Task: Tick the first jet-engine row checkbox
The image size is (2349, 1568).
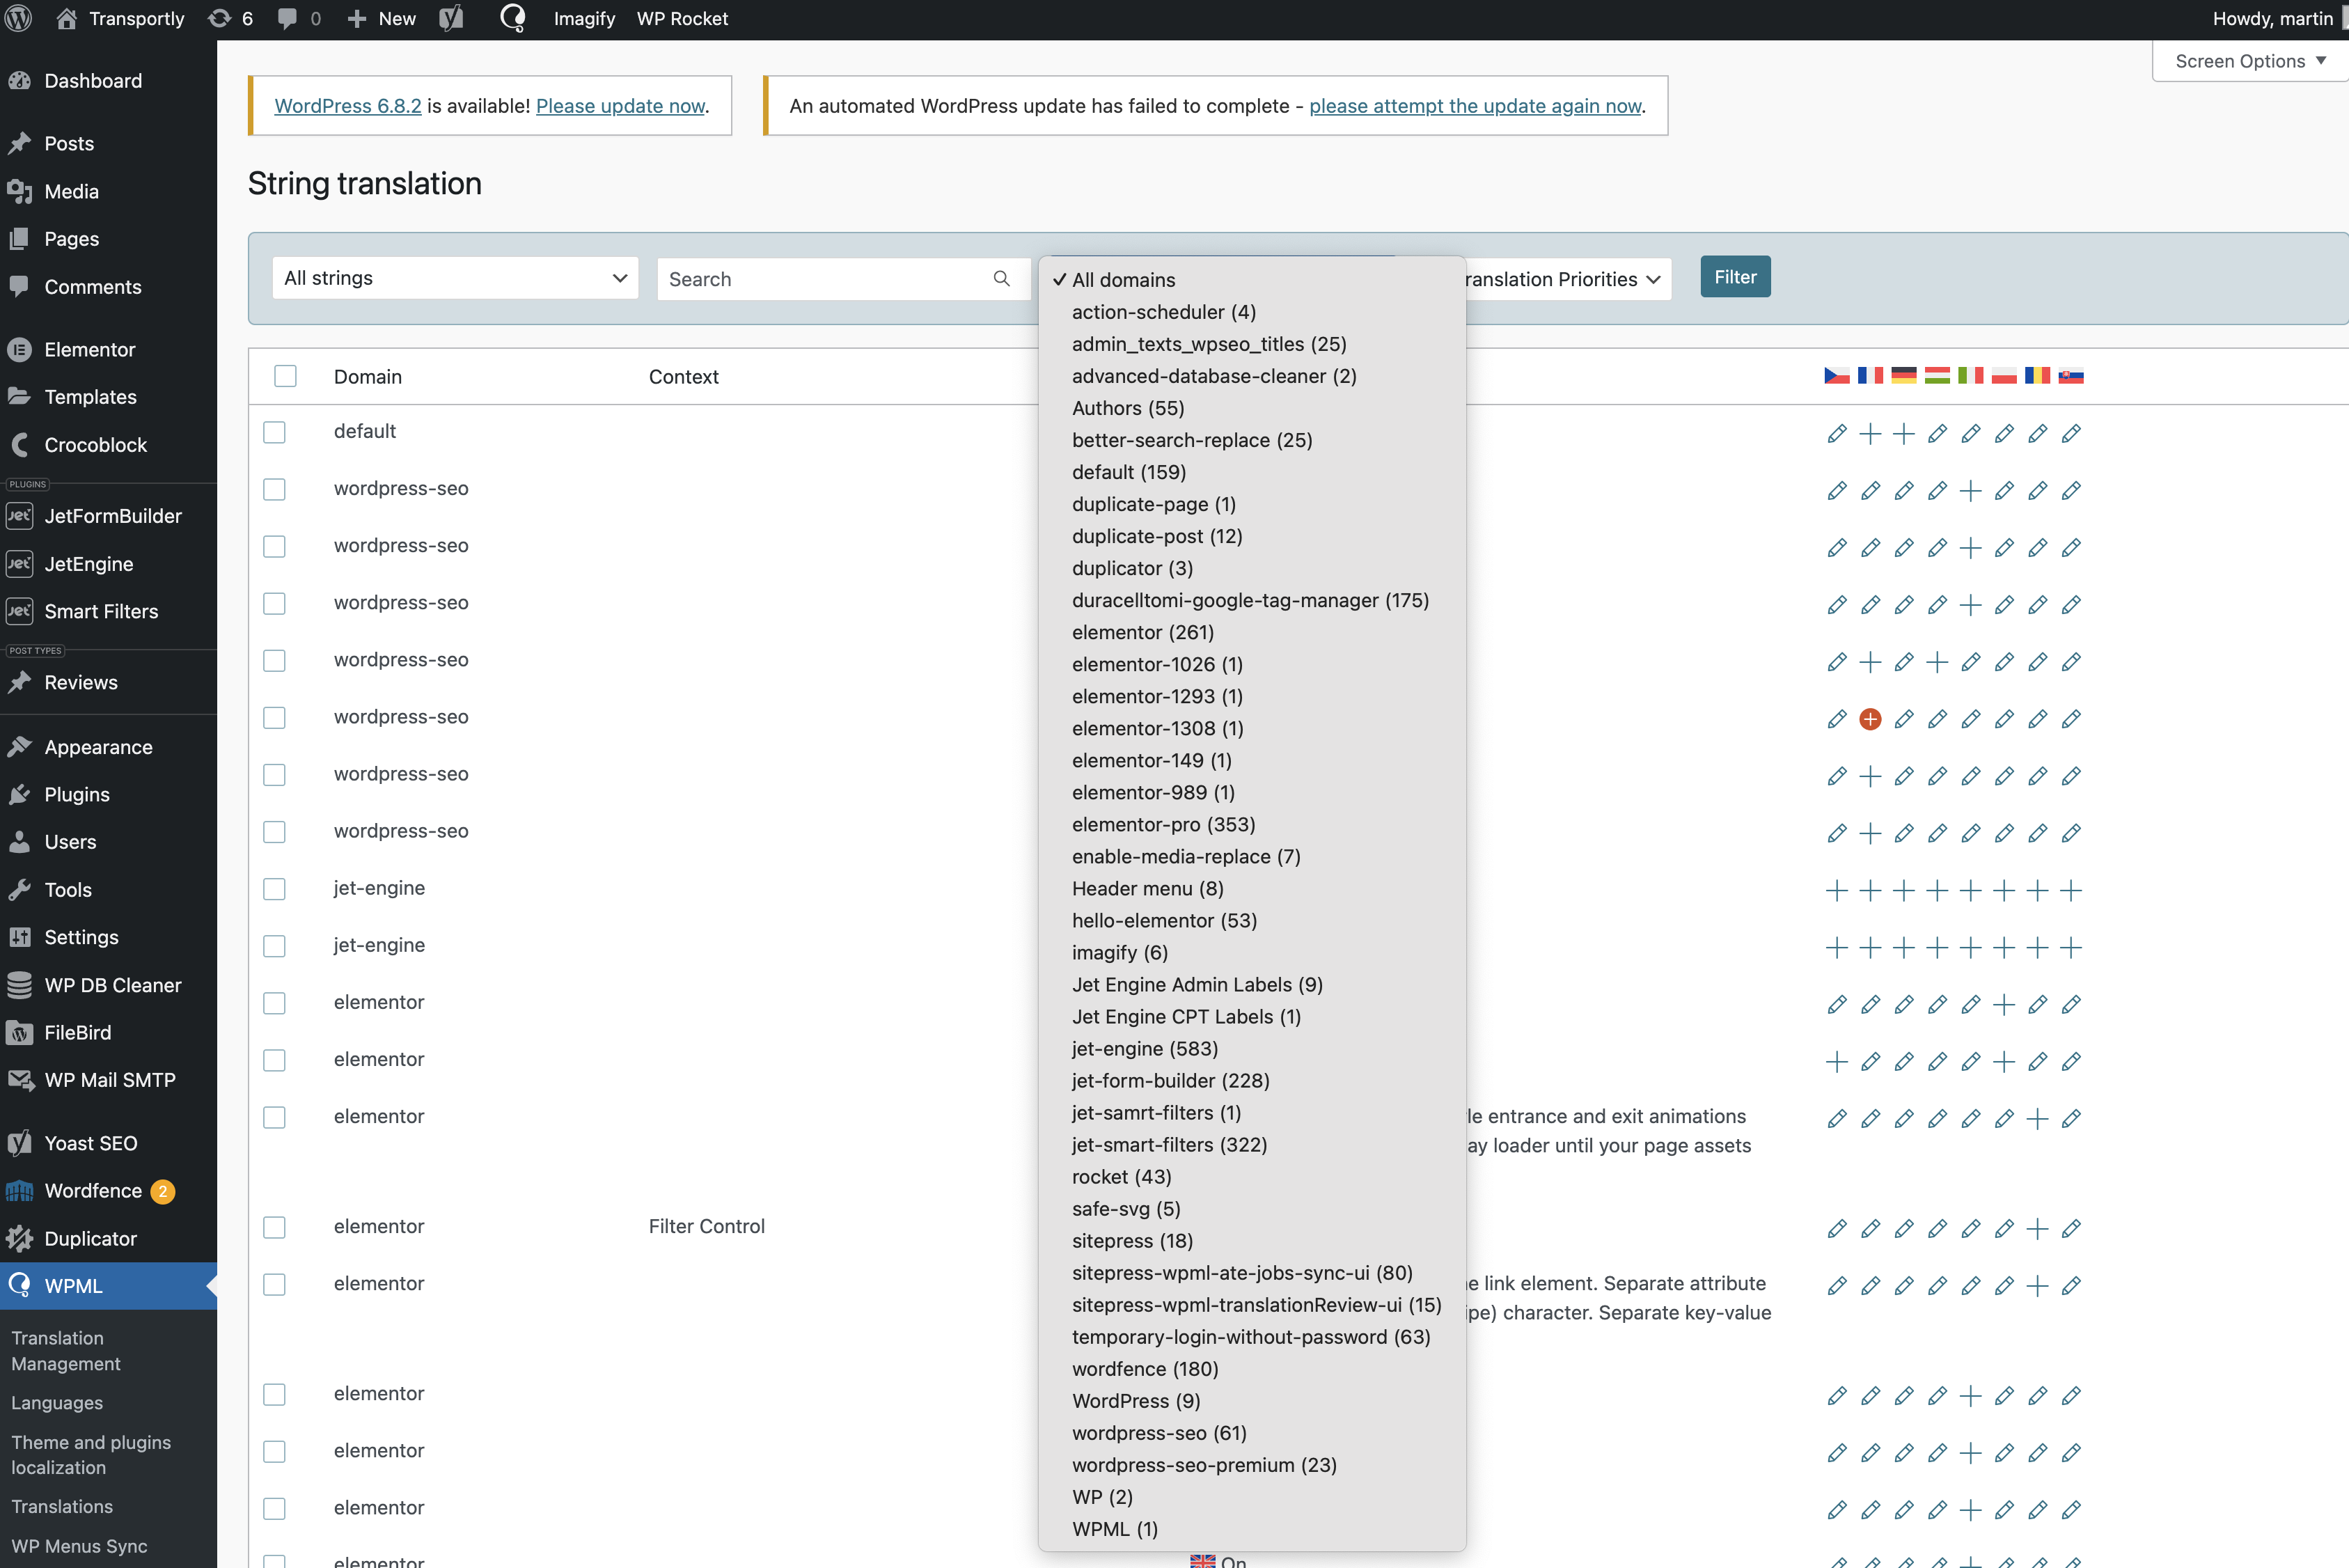Action: pos(274,889)
